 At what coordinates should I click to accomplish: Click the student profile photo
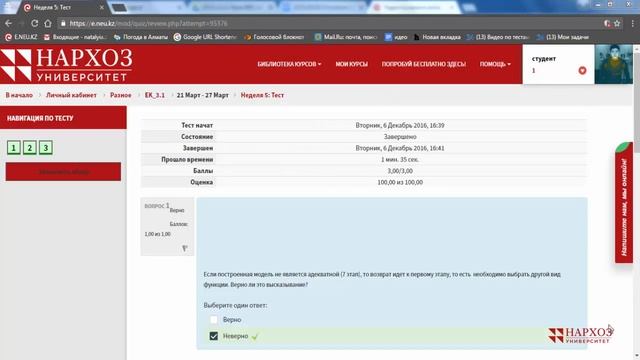613,64
